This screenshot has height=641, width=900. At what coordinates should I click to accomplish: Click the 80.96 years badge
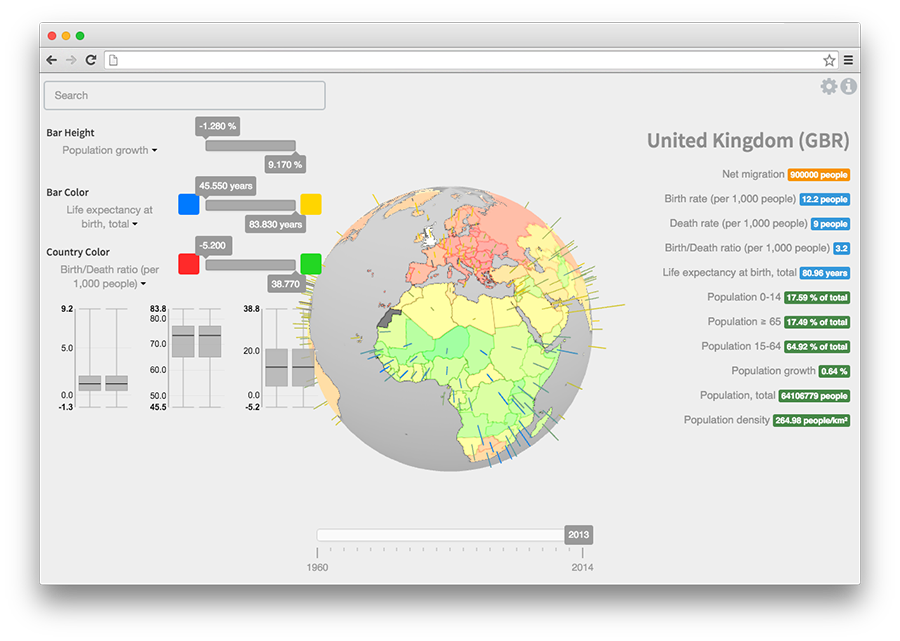825,274
